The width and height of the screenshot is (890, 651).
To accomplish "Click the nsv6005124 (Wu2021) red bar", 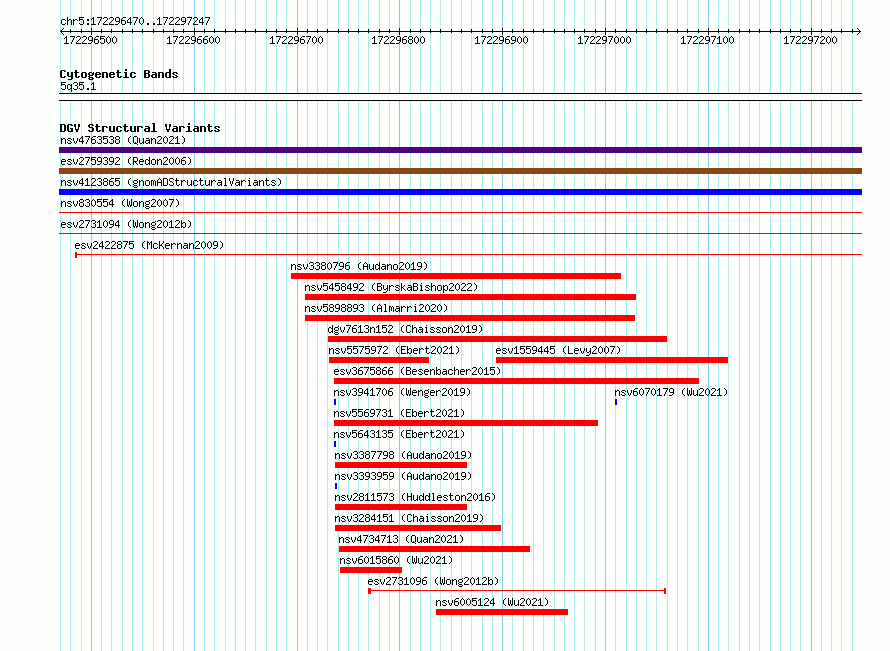I will click(502, 612).
